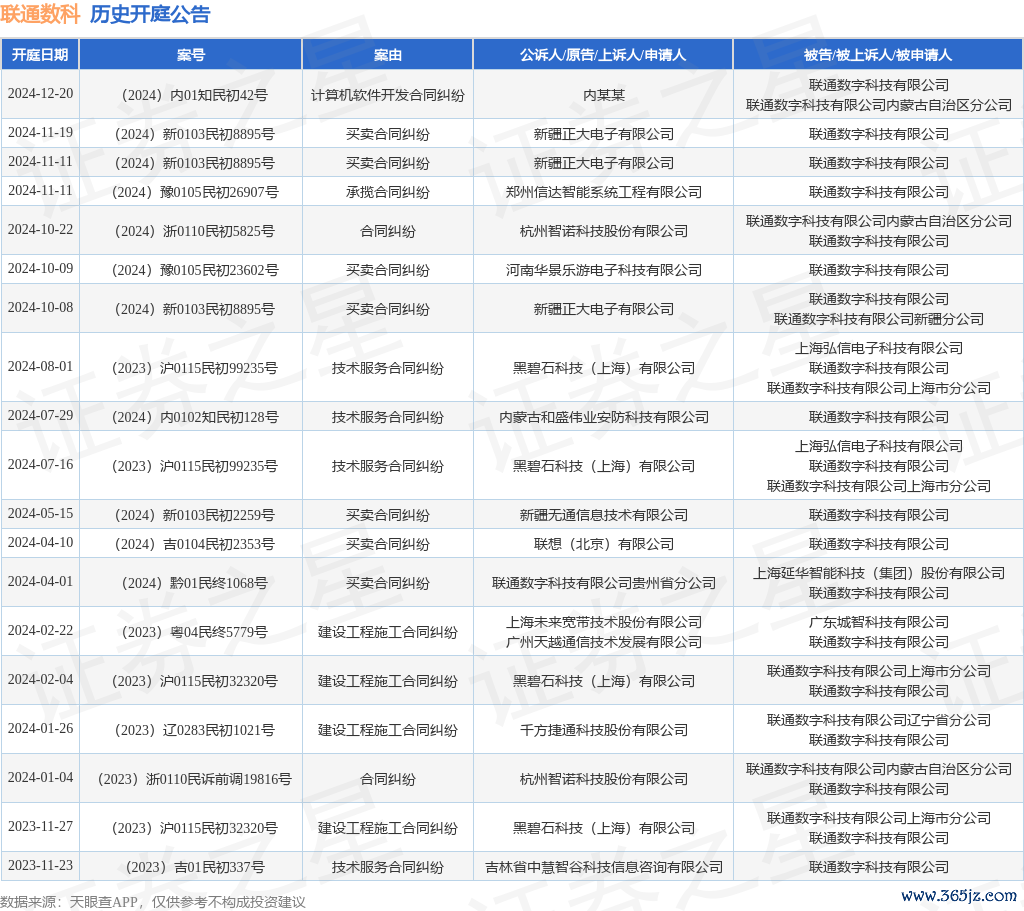Click the cell 计算机软件开发合同纠纷
This screenshot has width=1024, height=911.
coord(387,95)
